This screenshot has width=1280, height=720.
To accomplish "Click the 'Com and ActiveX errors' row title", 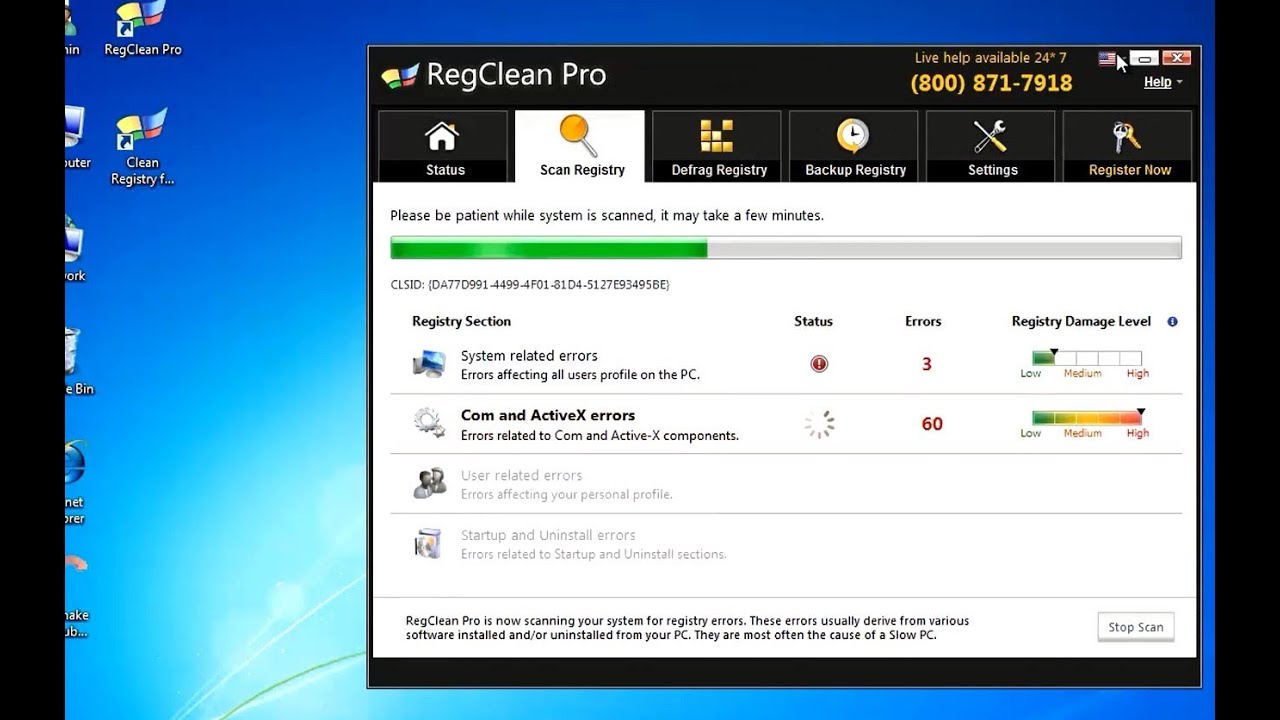I will coord(548,416).
